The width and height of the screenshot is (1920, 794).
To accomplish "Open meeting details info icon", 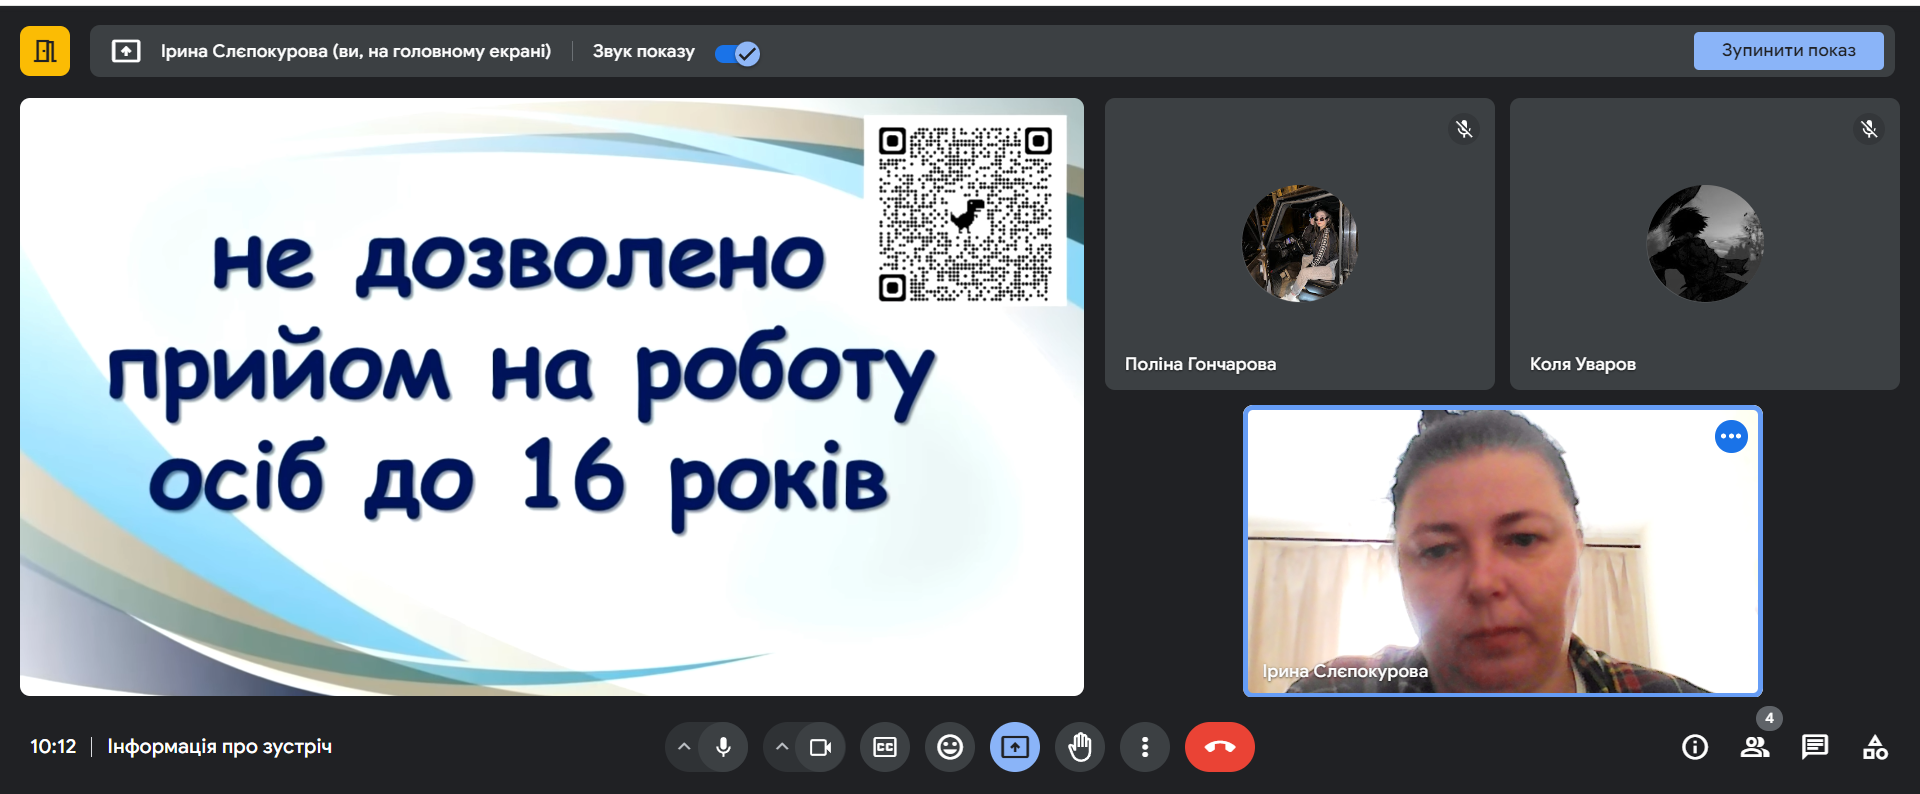I will pyautogui.click(x=1695, y=747).
